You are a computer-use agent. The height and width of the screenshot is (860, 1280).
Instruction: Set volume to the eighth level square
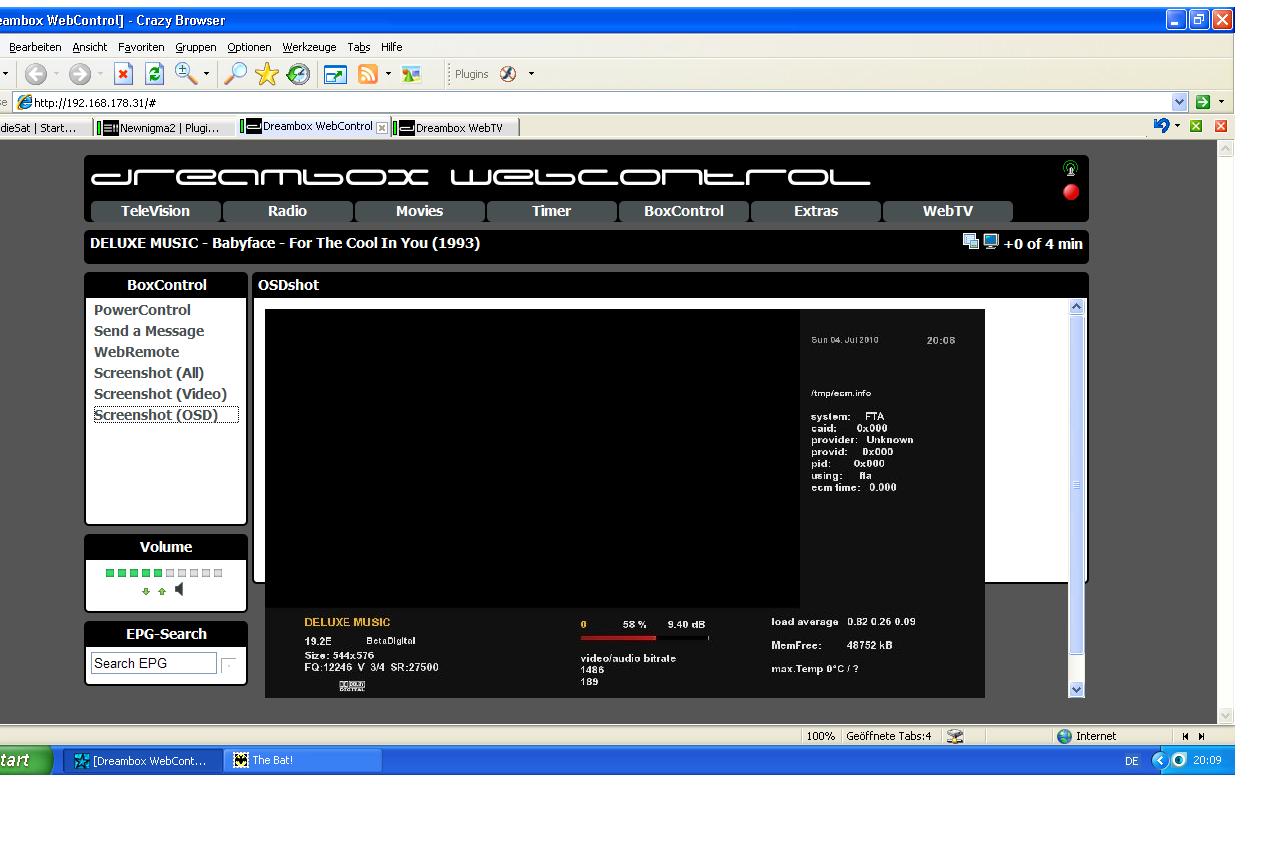[194, 573]
